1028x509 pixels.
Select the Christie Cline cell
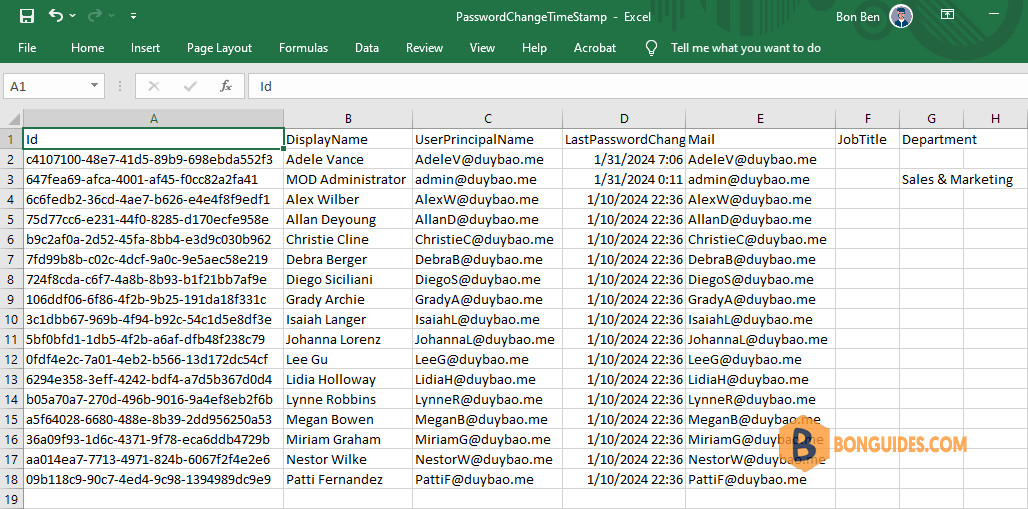(348, 239)
